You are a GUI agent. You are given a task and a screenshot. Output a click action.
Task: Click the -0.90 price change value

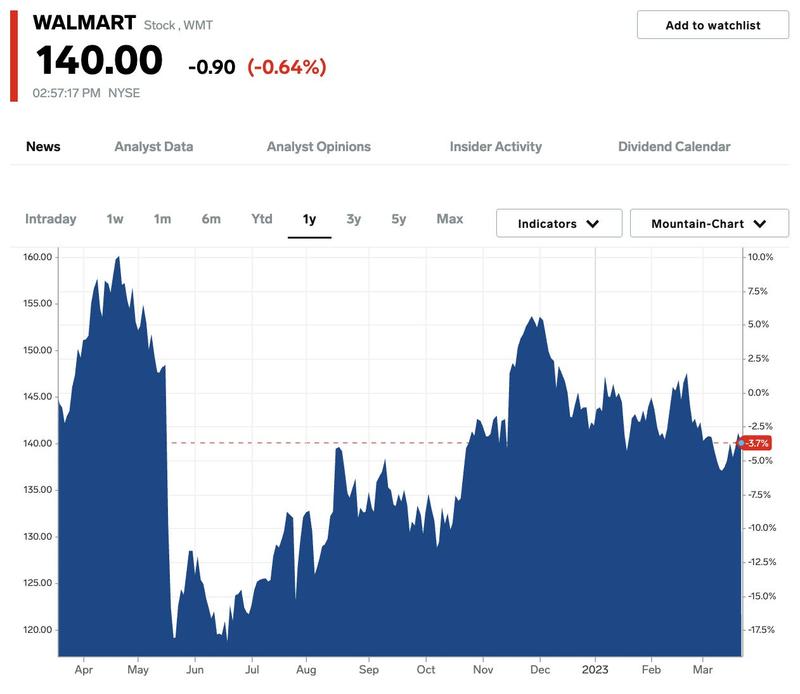pos(212,67)
